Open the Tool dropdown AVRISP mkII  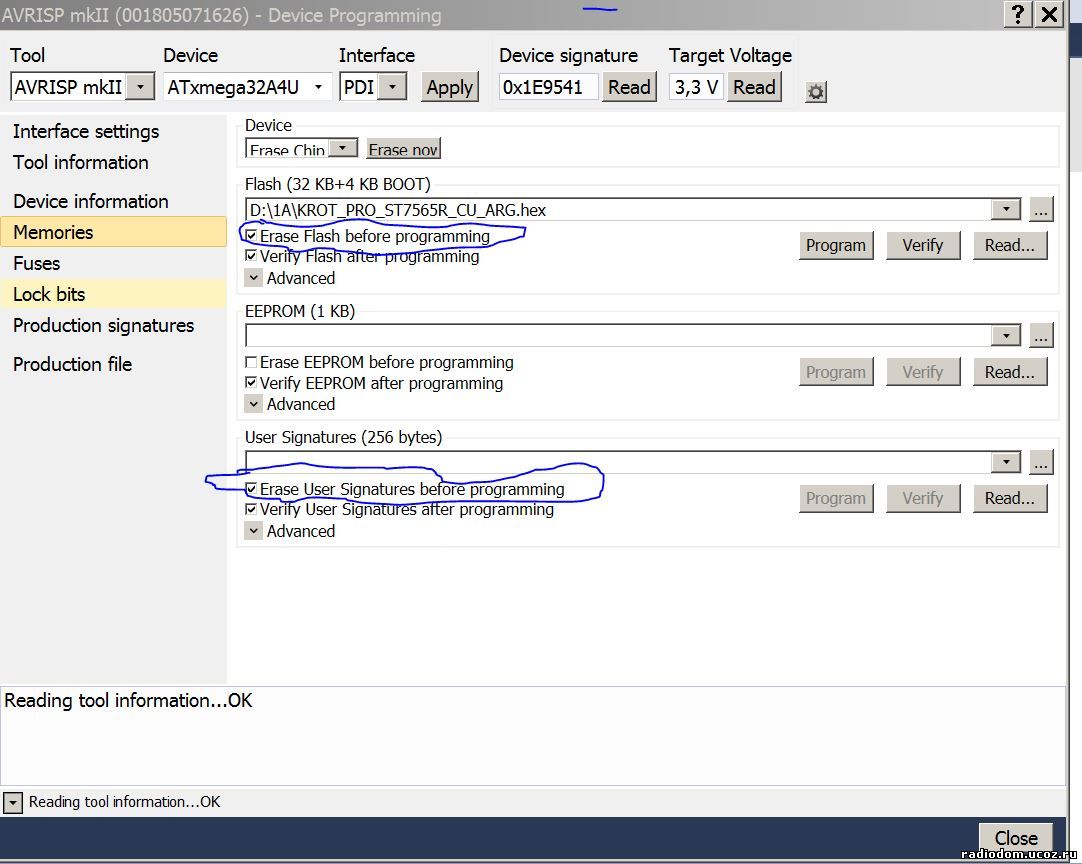140,87
